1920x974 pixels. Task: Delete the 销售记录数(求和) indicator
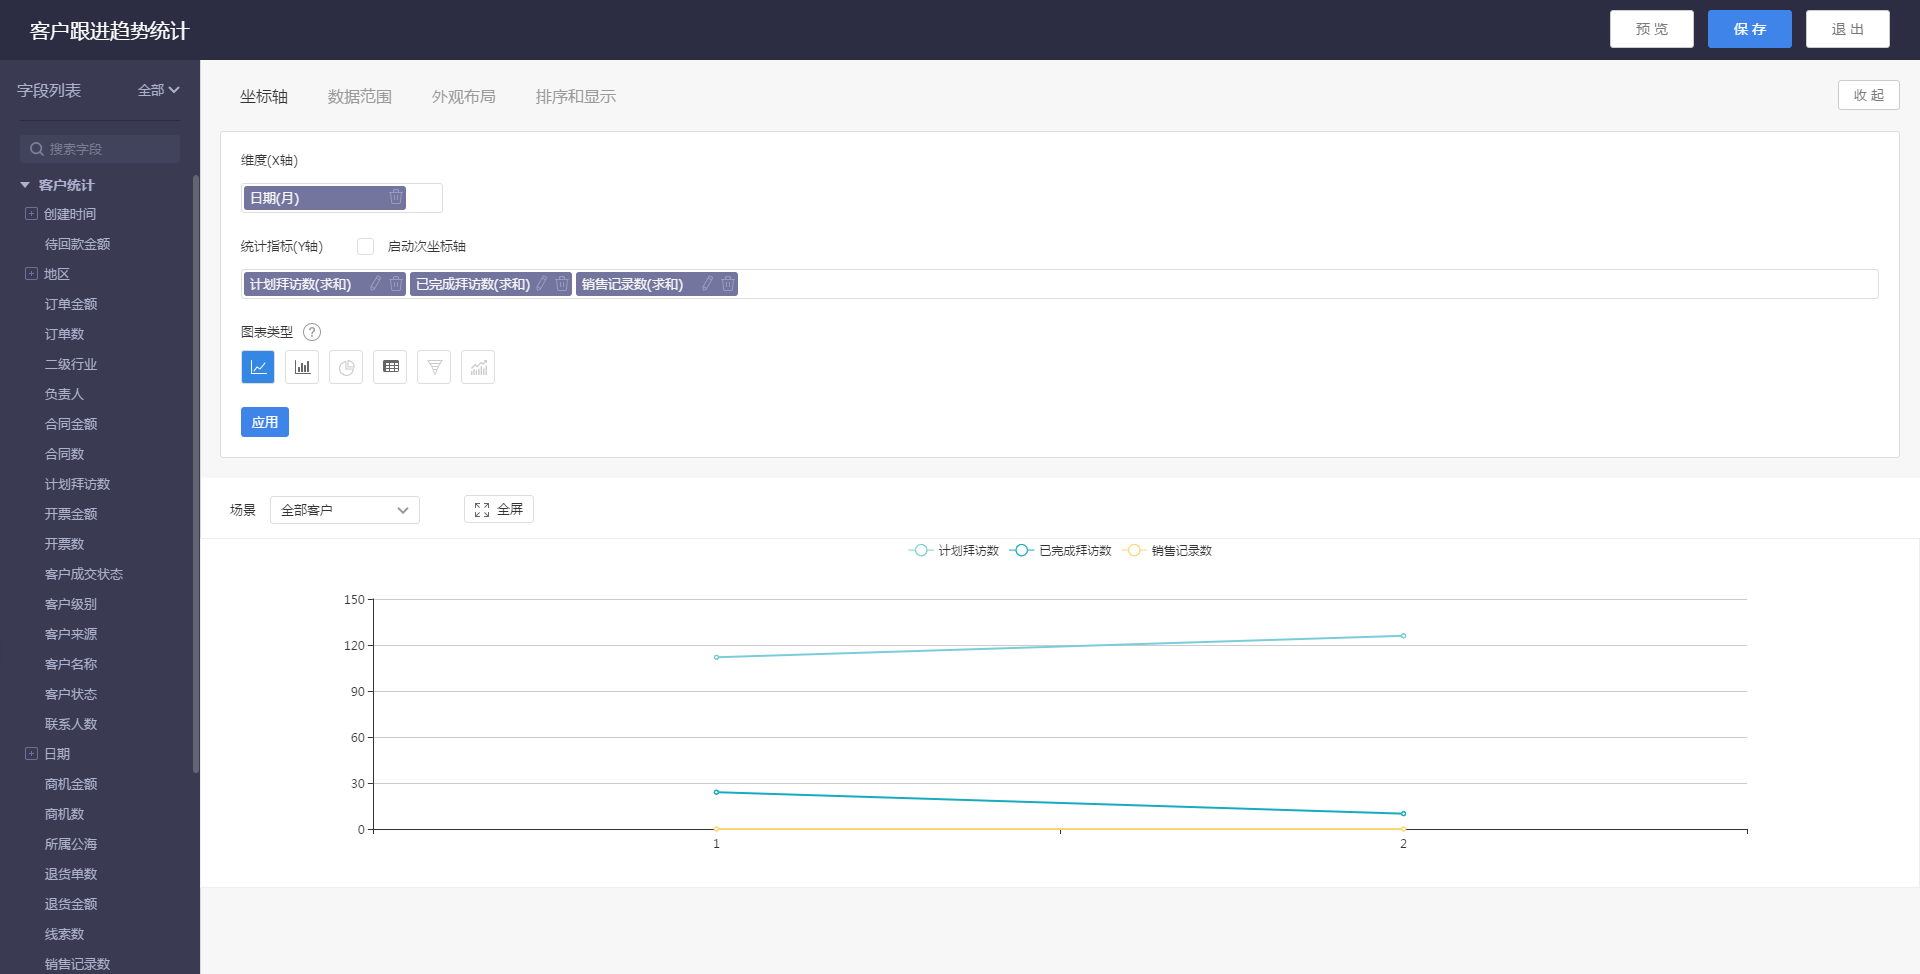(x=728, y=284)
